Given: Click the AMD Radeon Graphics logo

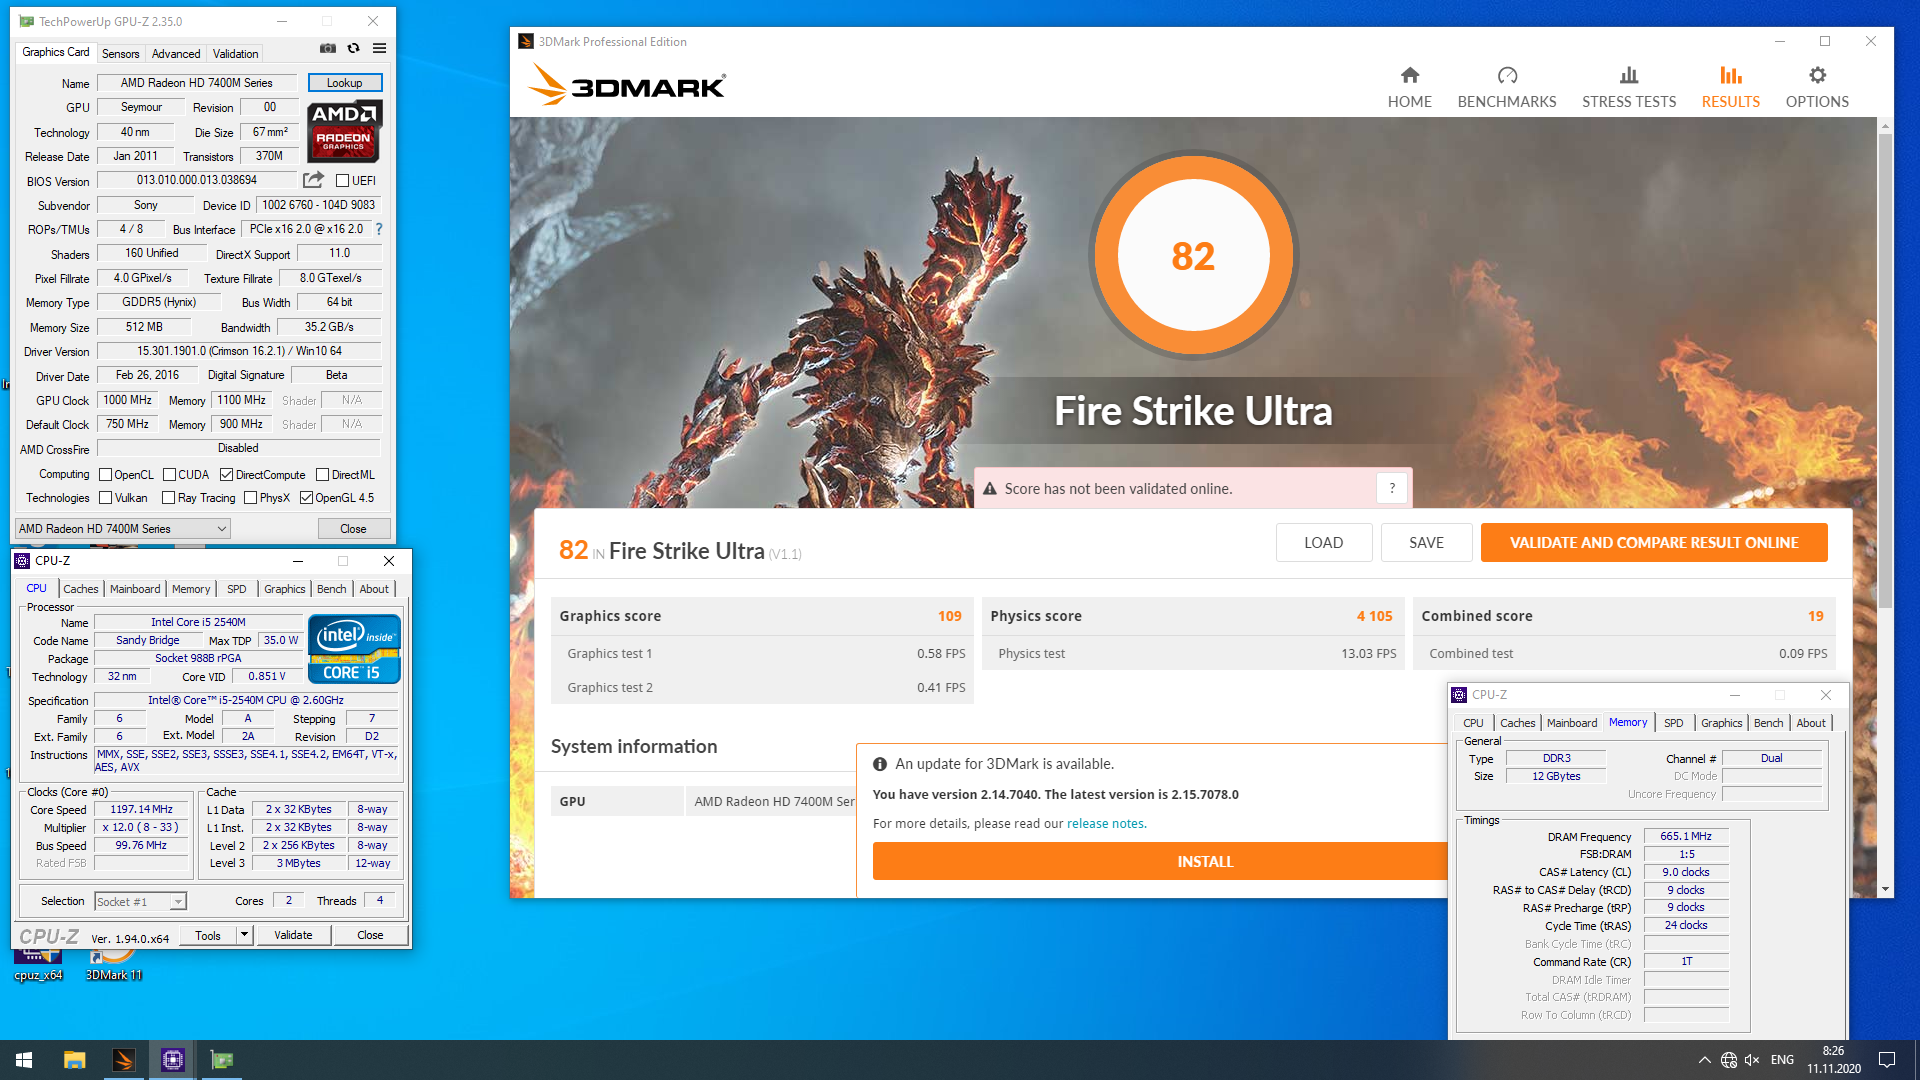Looking at the screenshot, I should tap(344, 132).
